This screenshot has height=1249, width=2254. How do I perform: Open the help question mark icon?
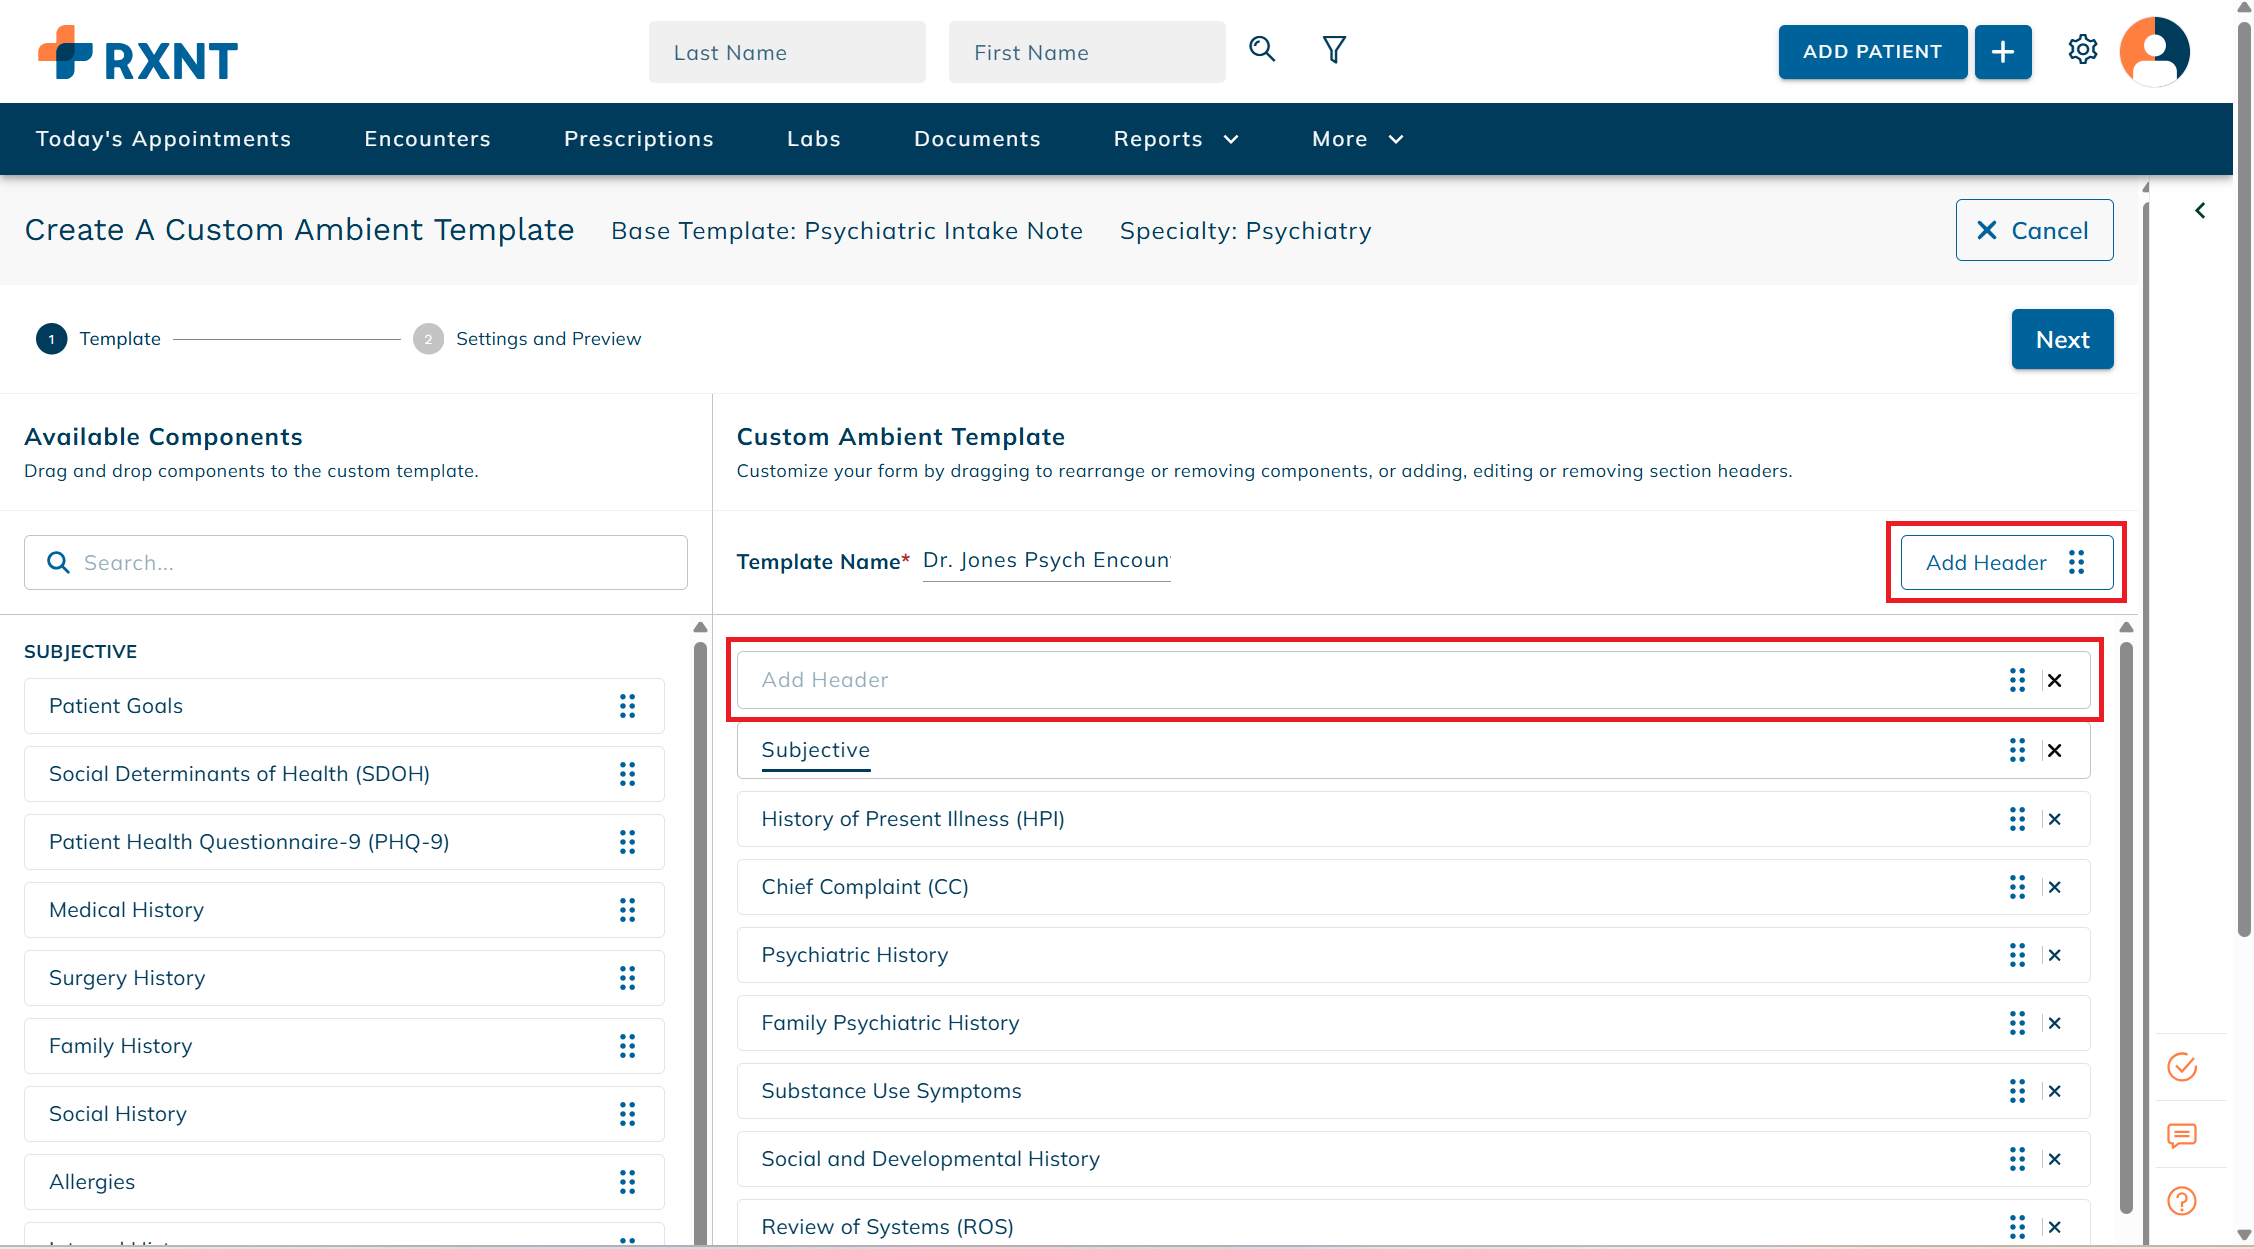tap(2181, 1201)
